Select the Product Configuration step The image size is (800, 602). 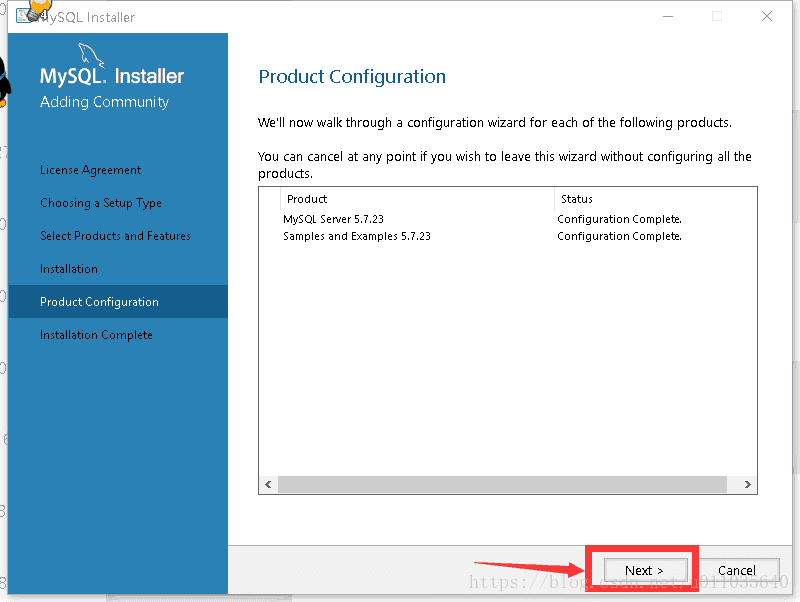pos(118,302)
